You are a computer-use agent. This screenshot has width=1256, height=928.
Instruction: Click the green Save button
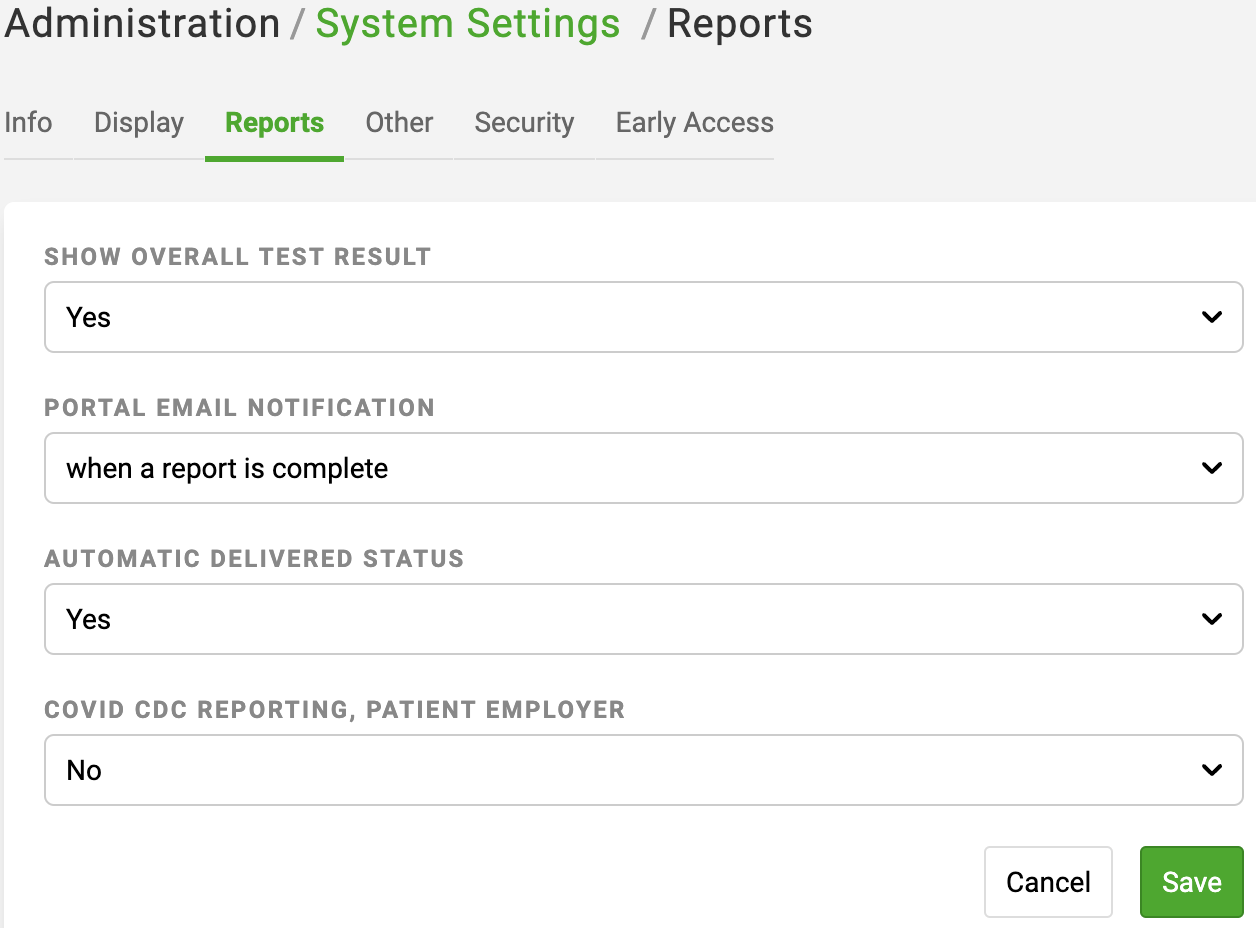pos(1191,882)
